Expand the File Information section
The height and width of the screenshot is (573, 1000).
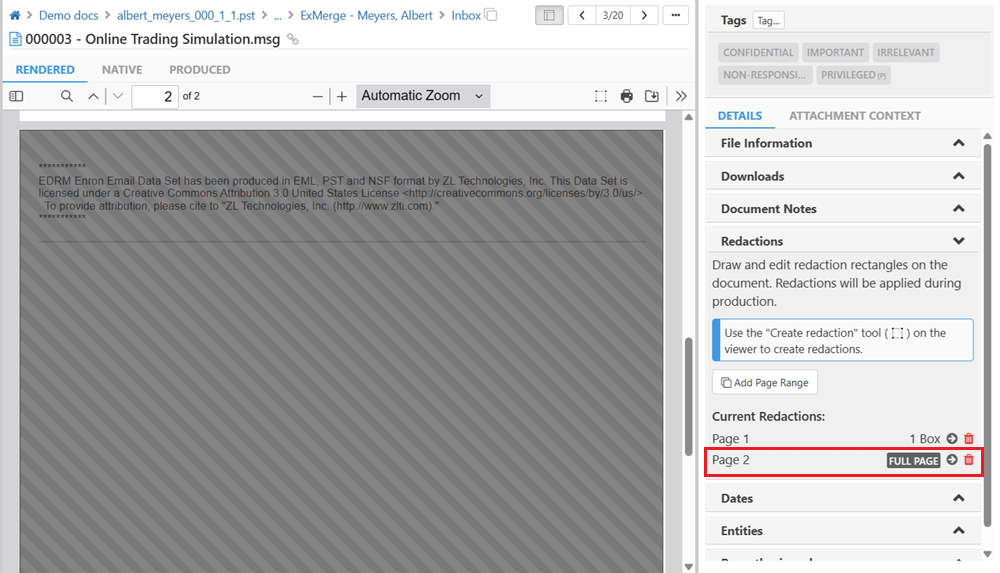[842, 144]
